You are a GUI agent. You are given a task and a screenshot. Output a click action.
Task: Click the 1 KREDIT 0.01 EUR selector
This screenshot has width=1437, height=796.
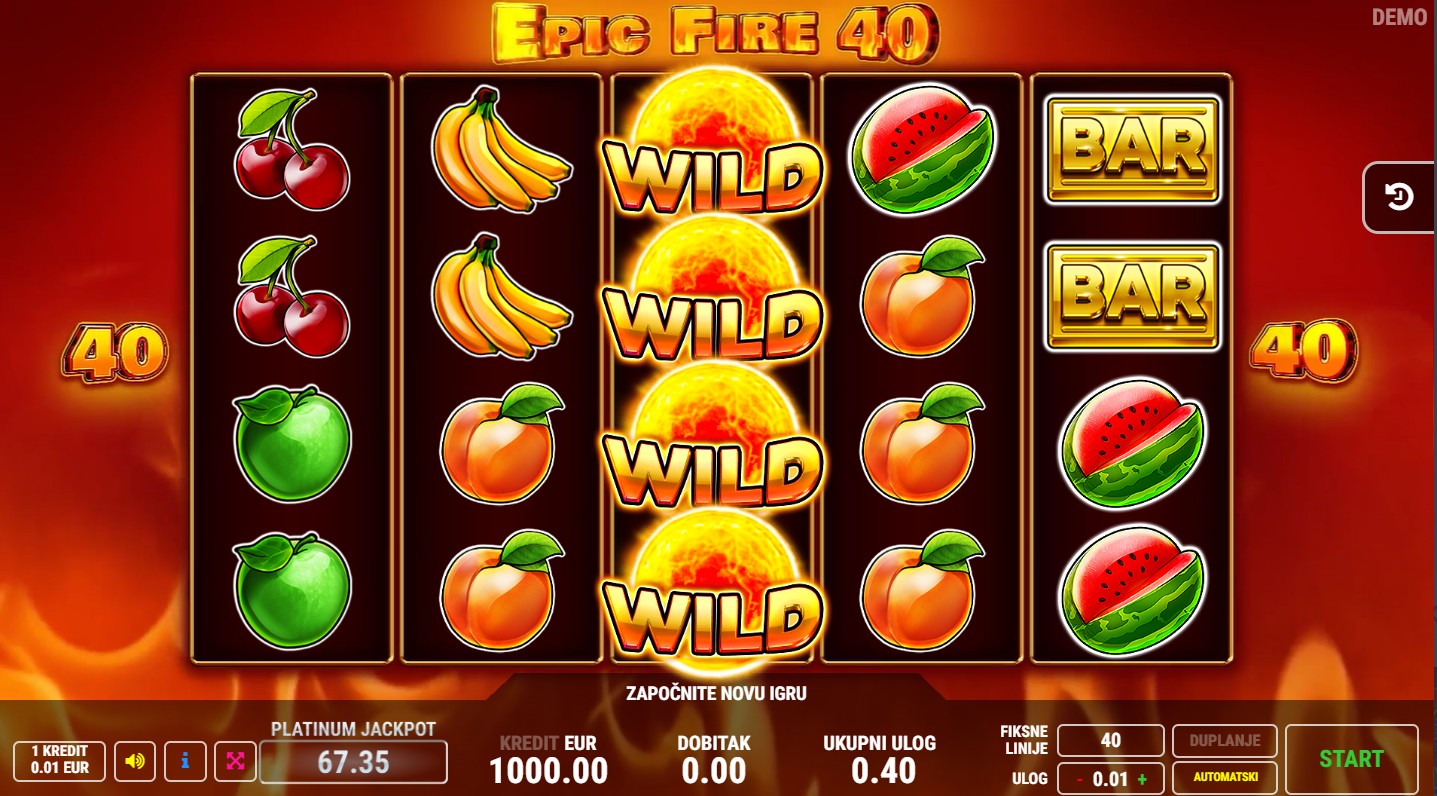pos(59,761)
